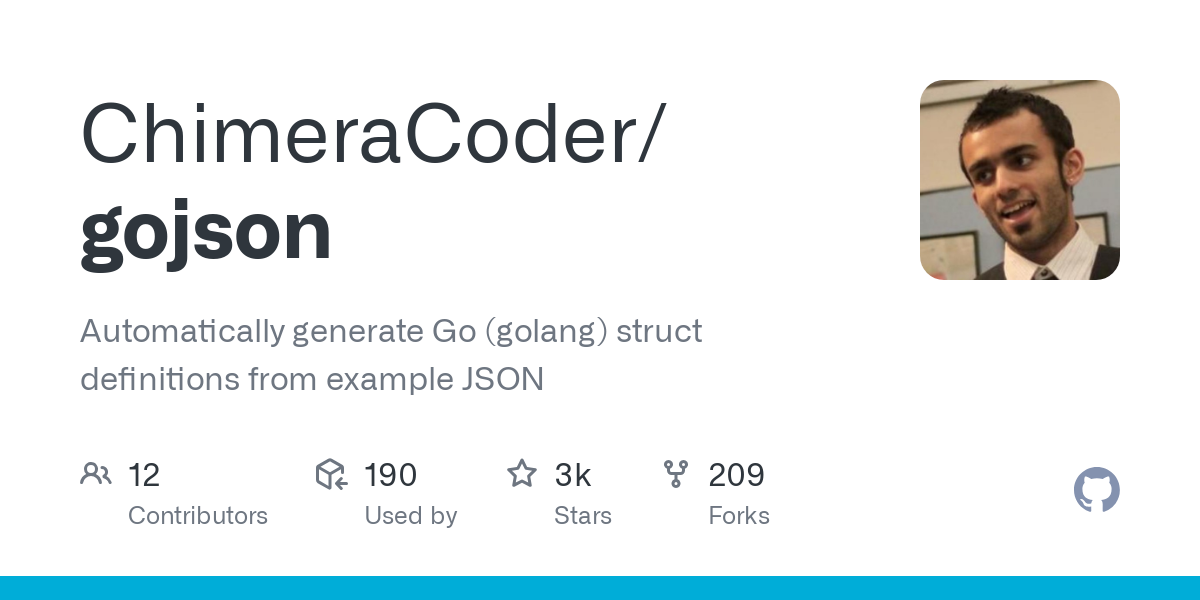Click the 12 contributors count

pos(144,475)
